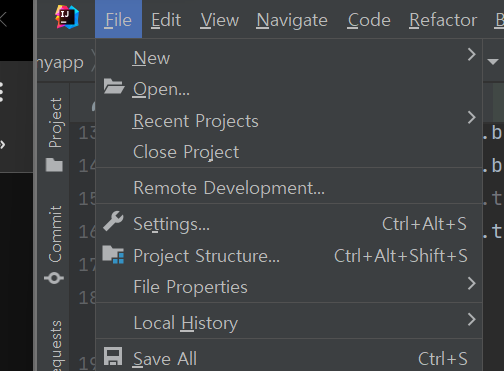Expand the Local History submenu arrow
Image resolution: width=504 pixels, height=371 pixels.
click(471, 319)
